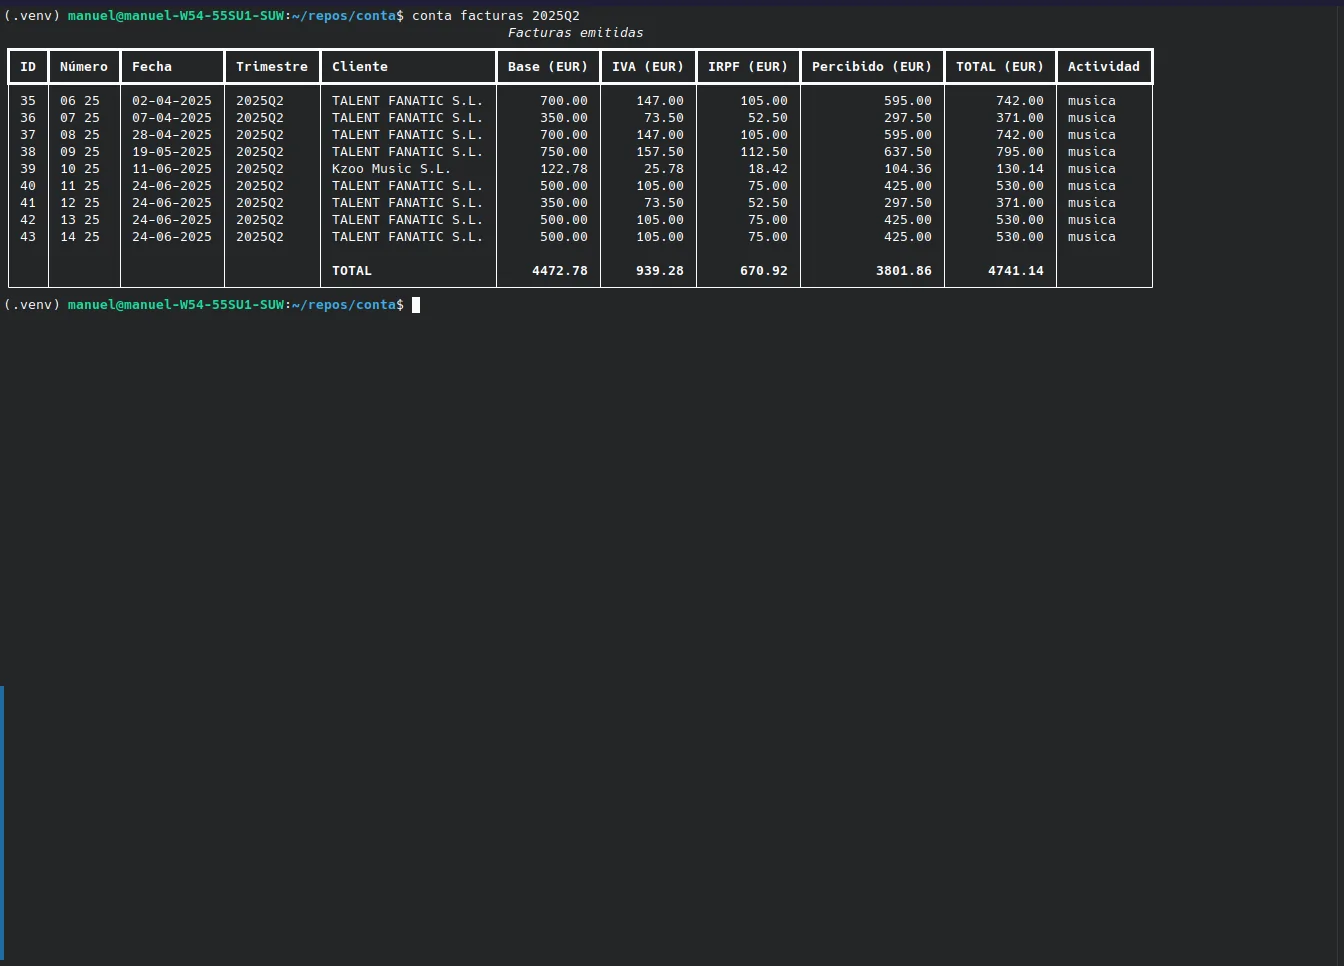Image resolution: width=1344 pixels, height=966 pixels.
Task: Click the blue bar on the left edge
Action: (2, 822)
